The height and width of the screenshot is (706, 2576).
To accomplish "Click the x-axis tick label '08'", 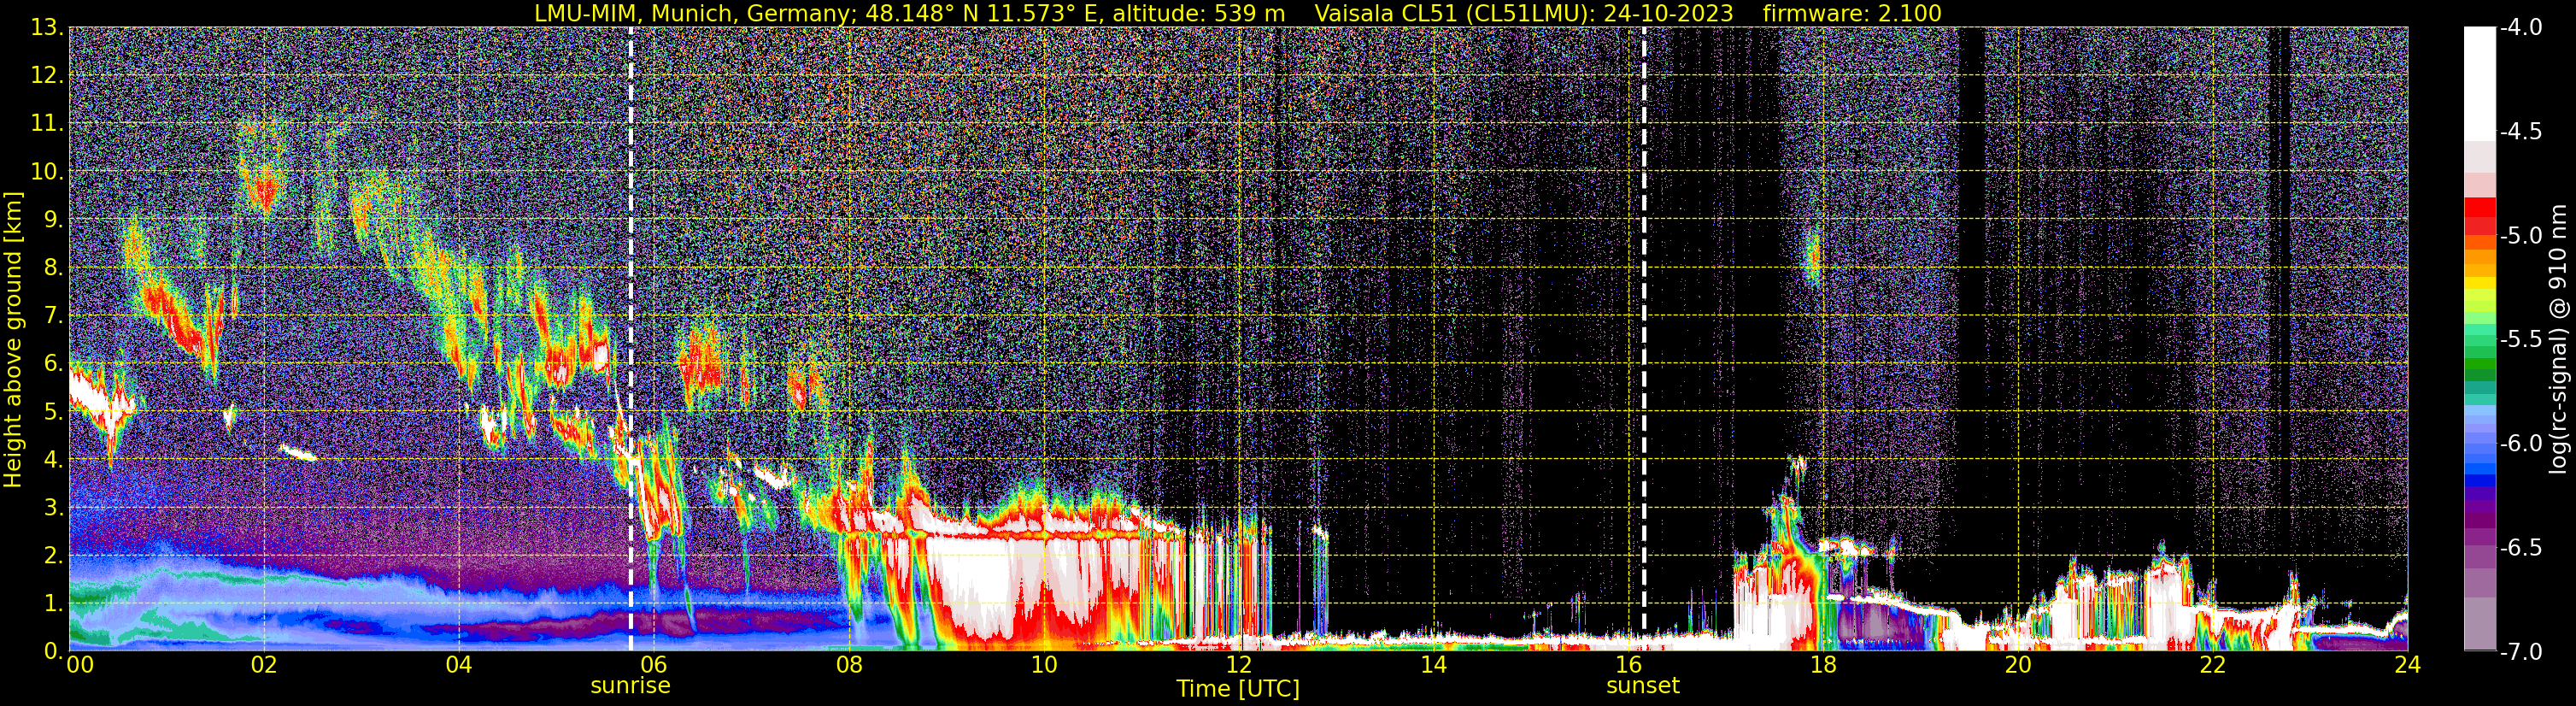I will [849, 665].
